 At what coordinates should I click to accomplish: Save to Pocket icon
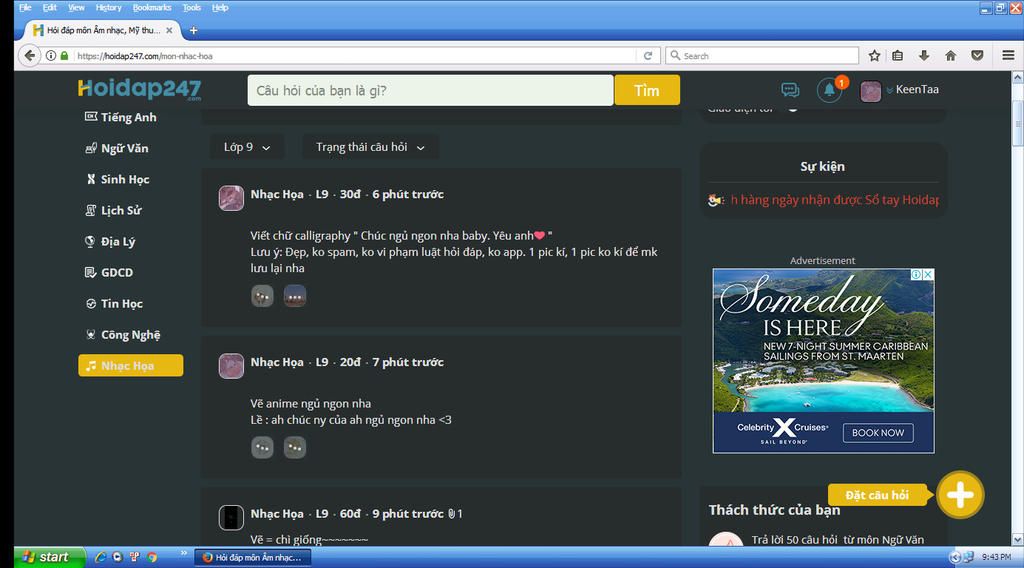click(978, 55)
